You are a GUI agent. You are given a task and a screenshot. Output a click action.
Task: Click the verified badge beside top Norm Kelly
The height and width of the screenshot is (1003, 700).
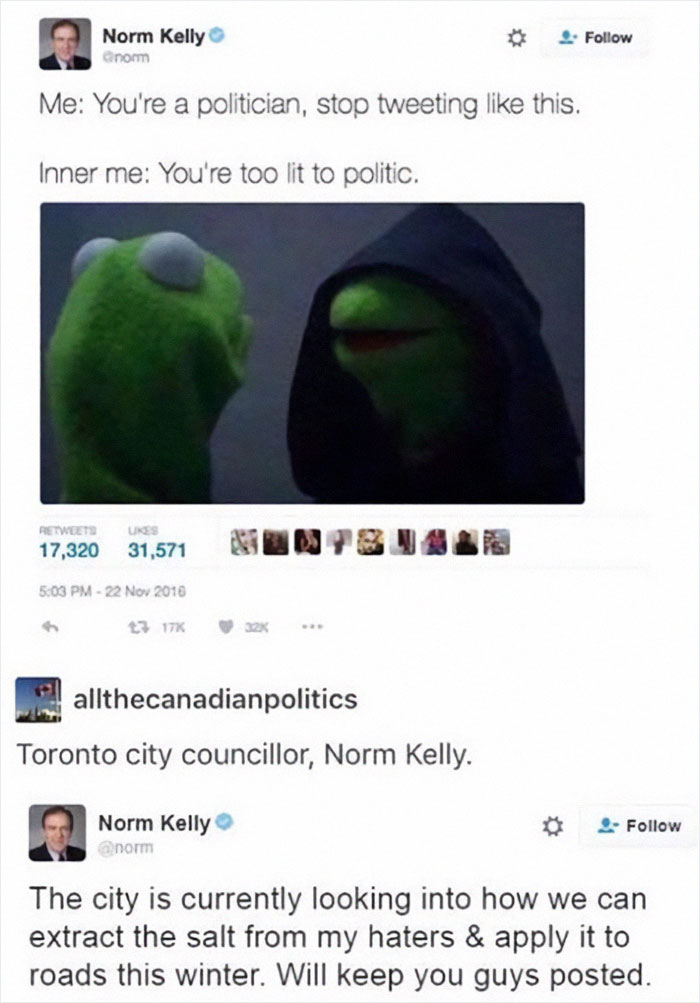(217, 36)
